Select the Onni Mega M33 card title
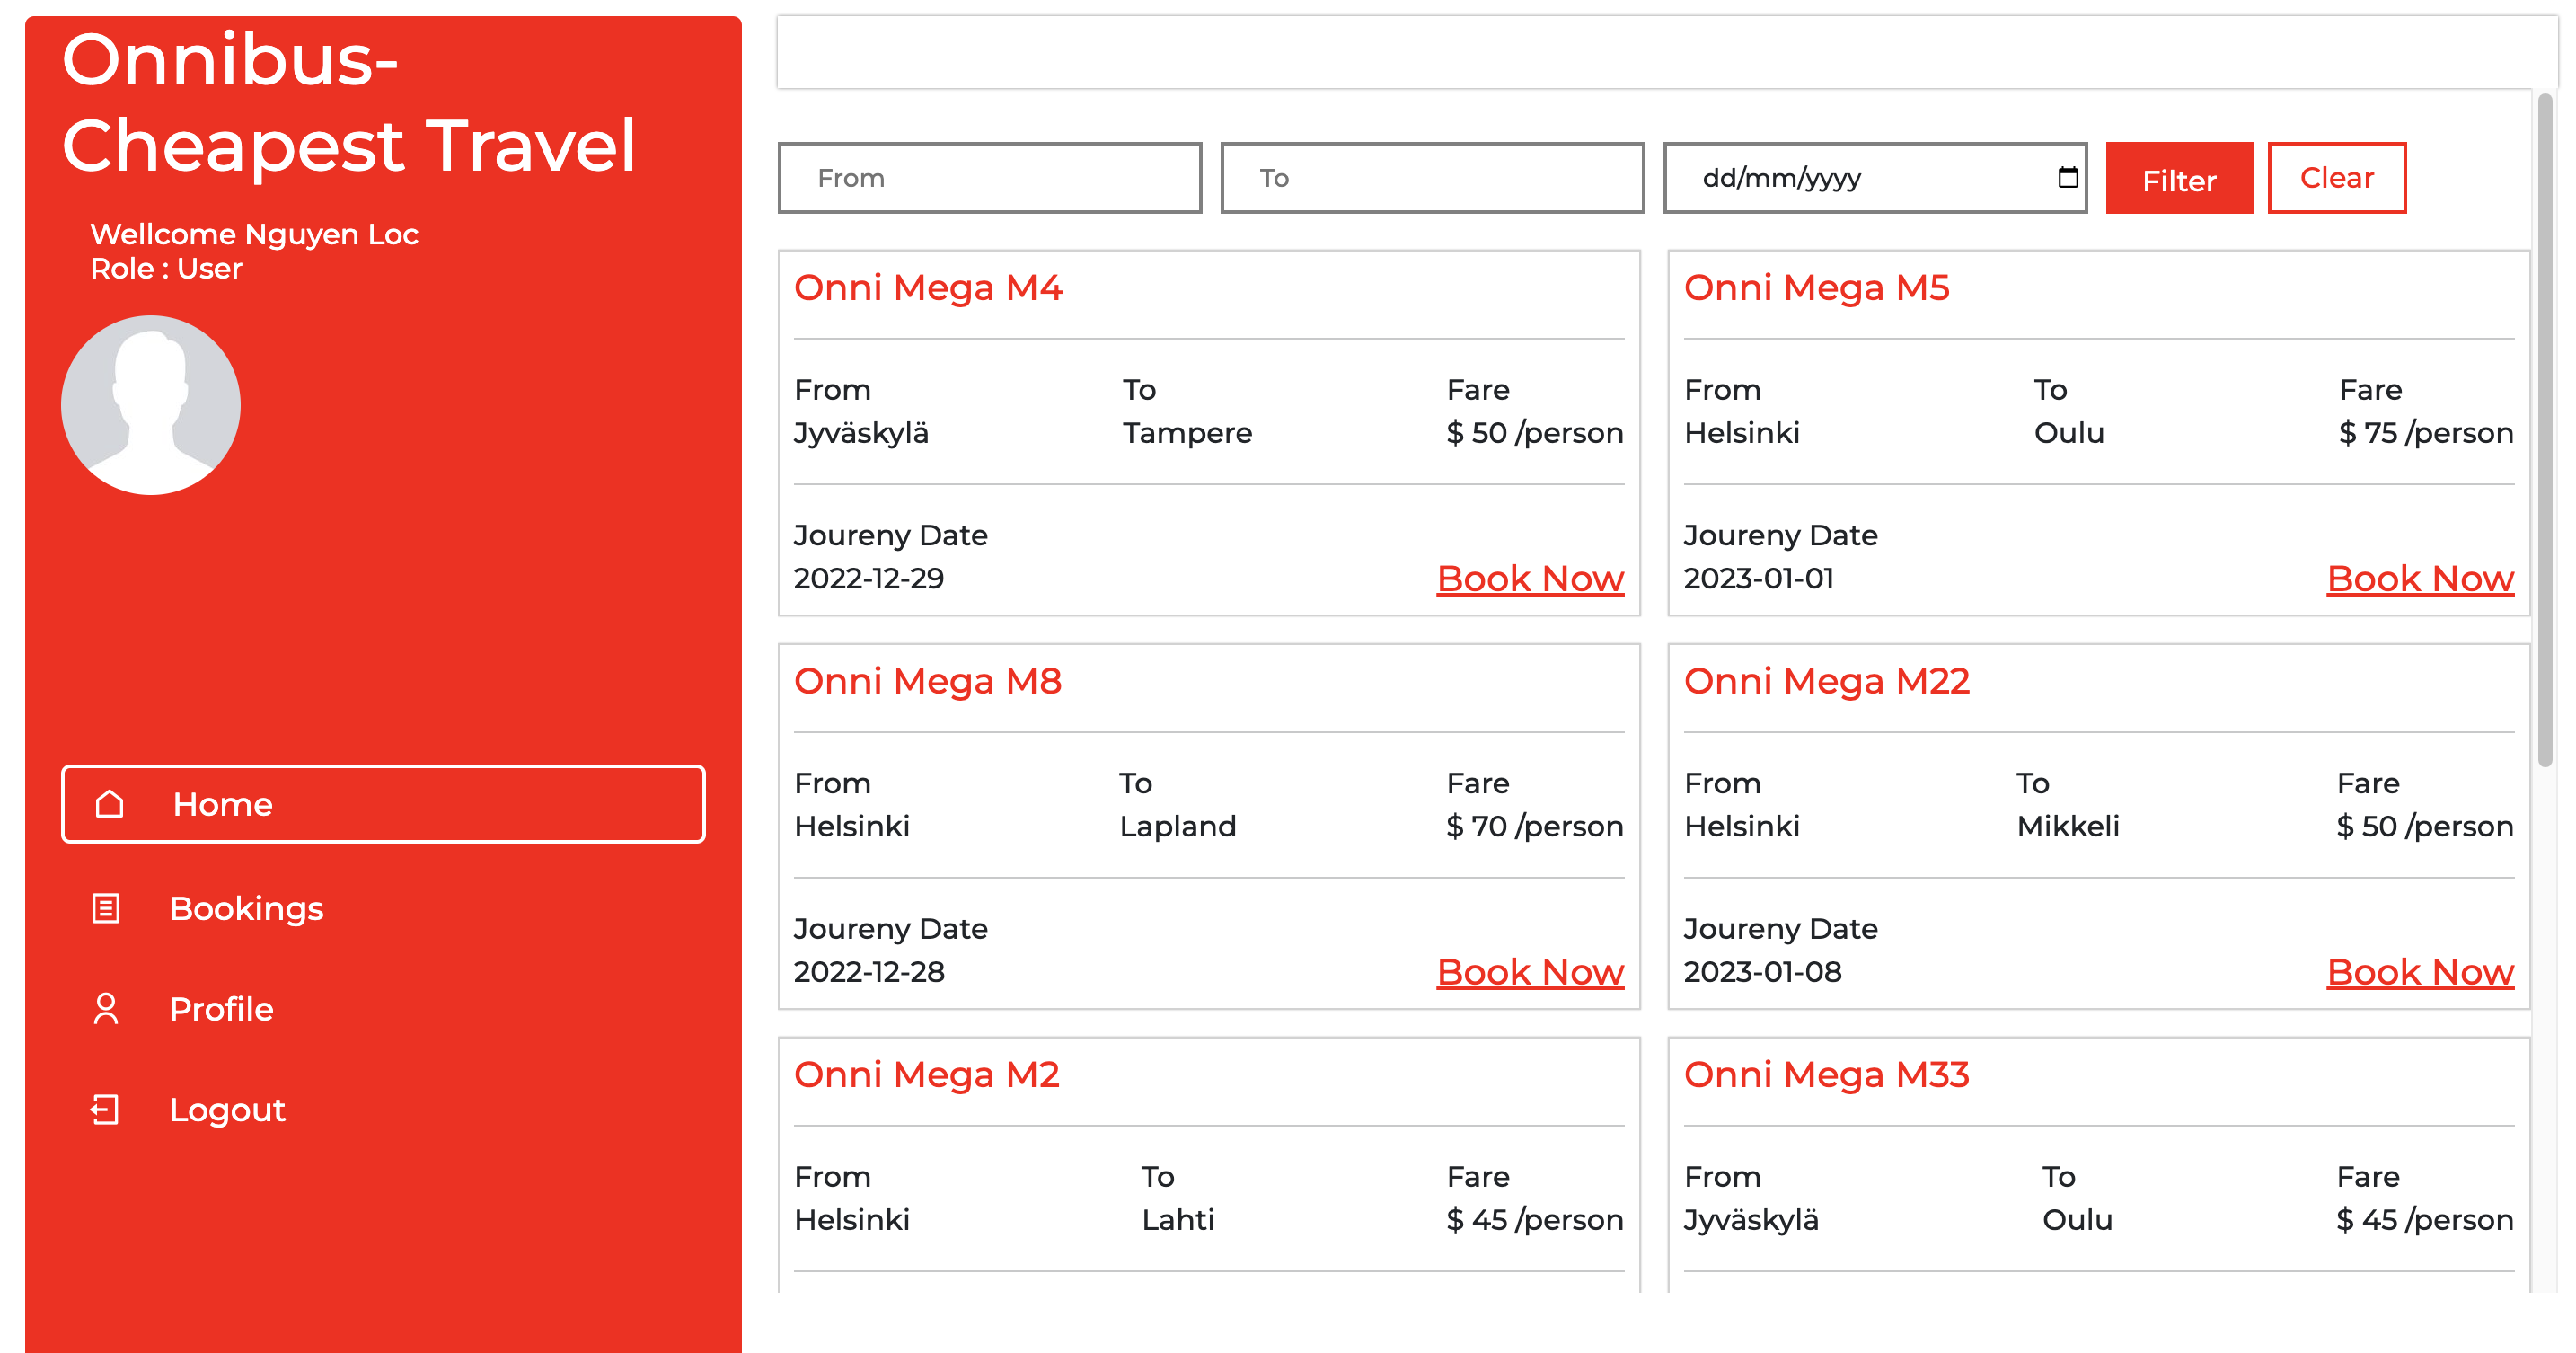The image size is (2576, 1353). point(1827,1074)
